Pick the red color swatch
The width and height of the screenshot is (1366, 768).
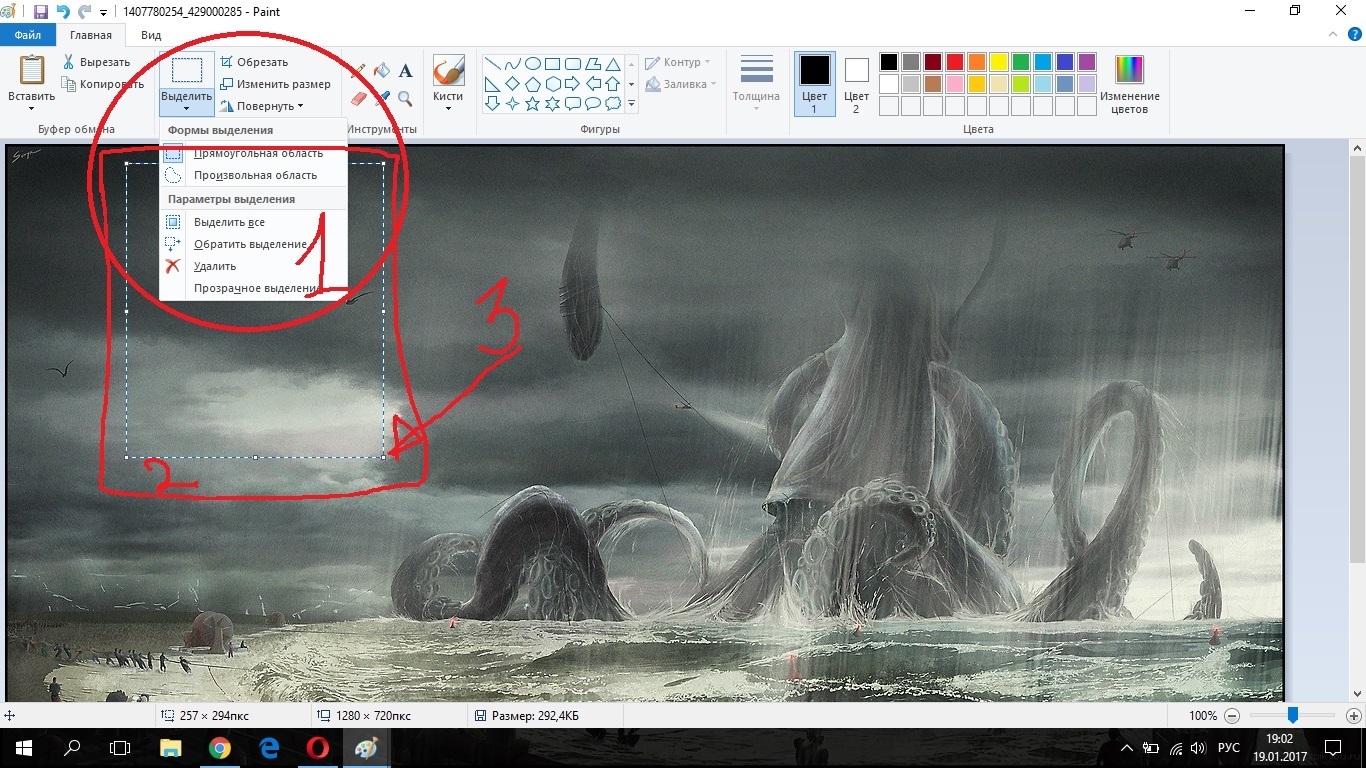tap(954, 62)
